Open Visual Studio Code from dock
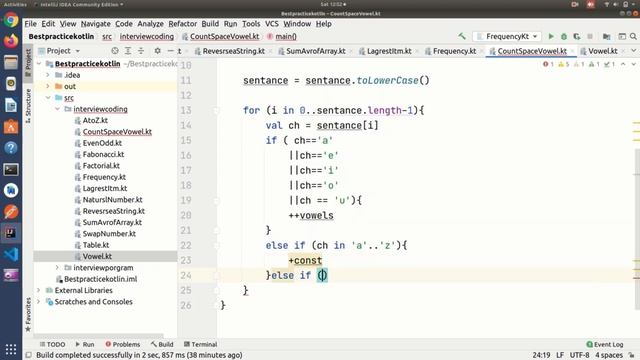Screen dimensions: 640x360 coord(11,255)
